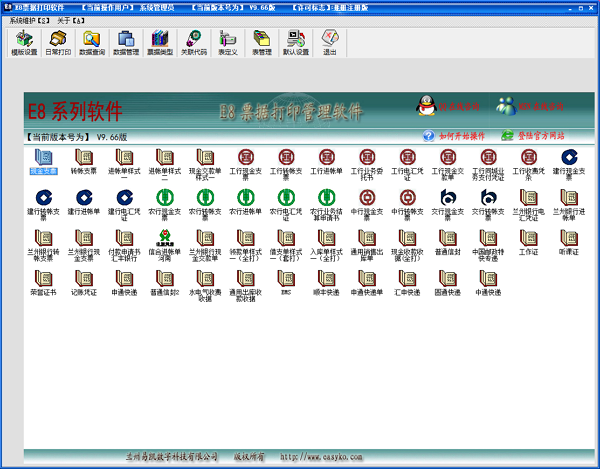Viewport: 600px width, 469px height.
Task: Select the 兰州银行进帐单 template icon
Action: 569,205
